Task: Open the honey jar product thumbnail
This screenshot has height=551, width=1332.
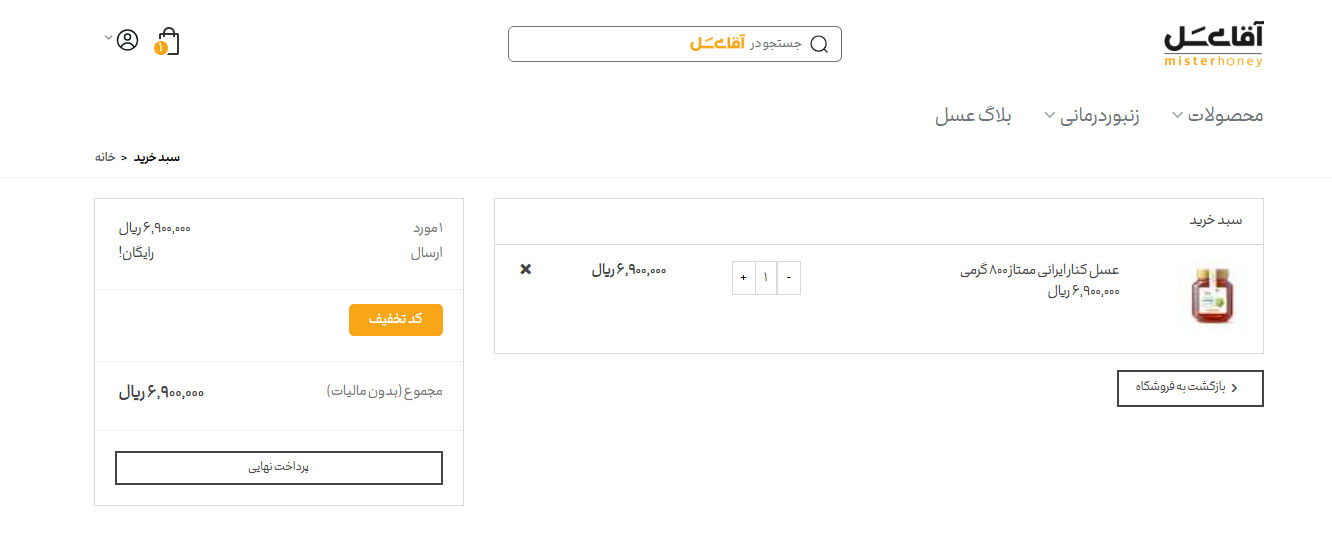Action: 1212,295
